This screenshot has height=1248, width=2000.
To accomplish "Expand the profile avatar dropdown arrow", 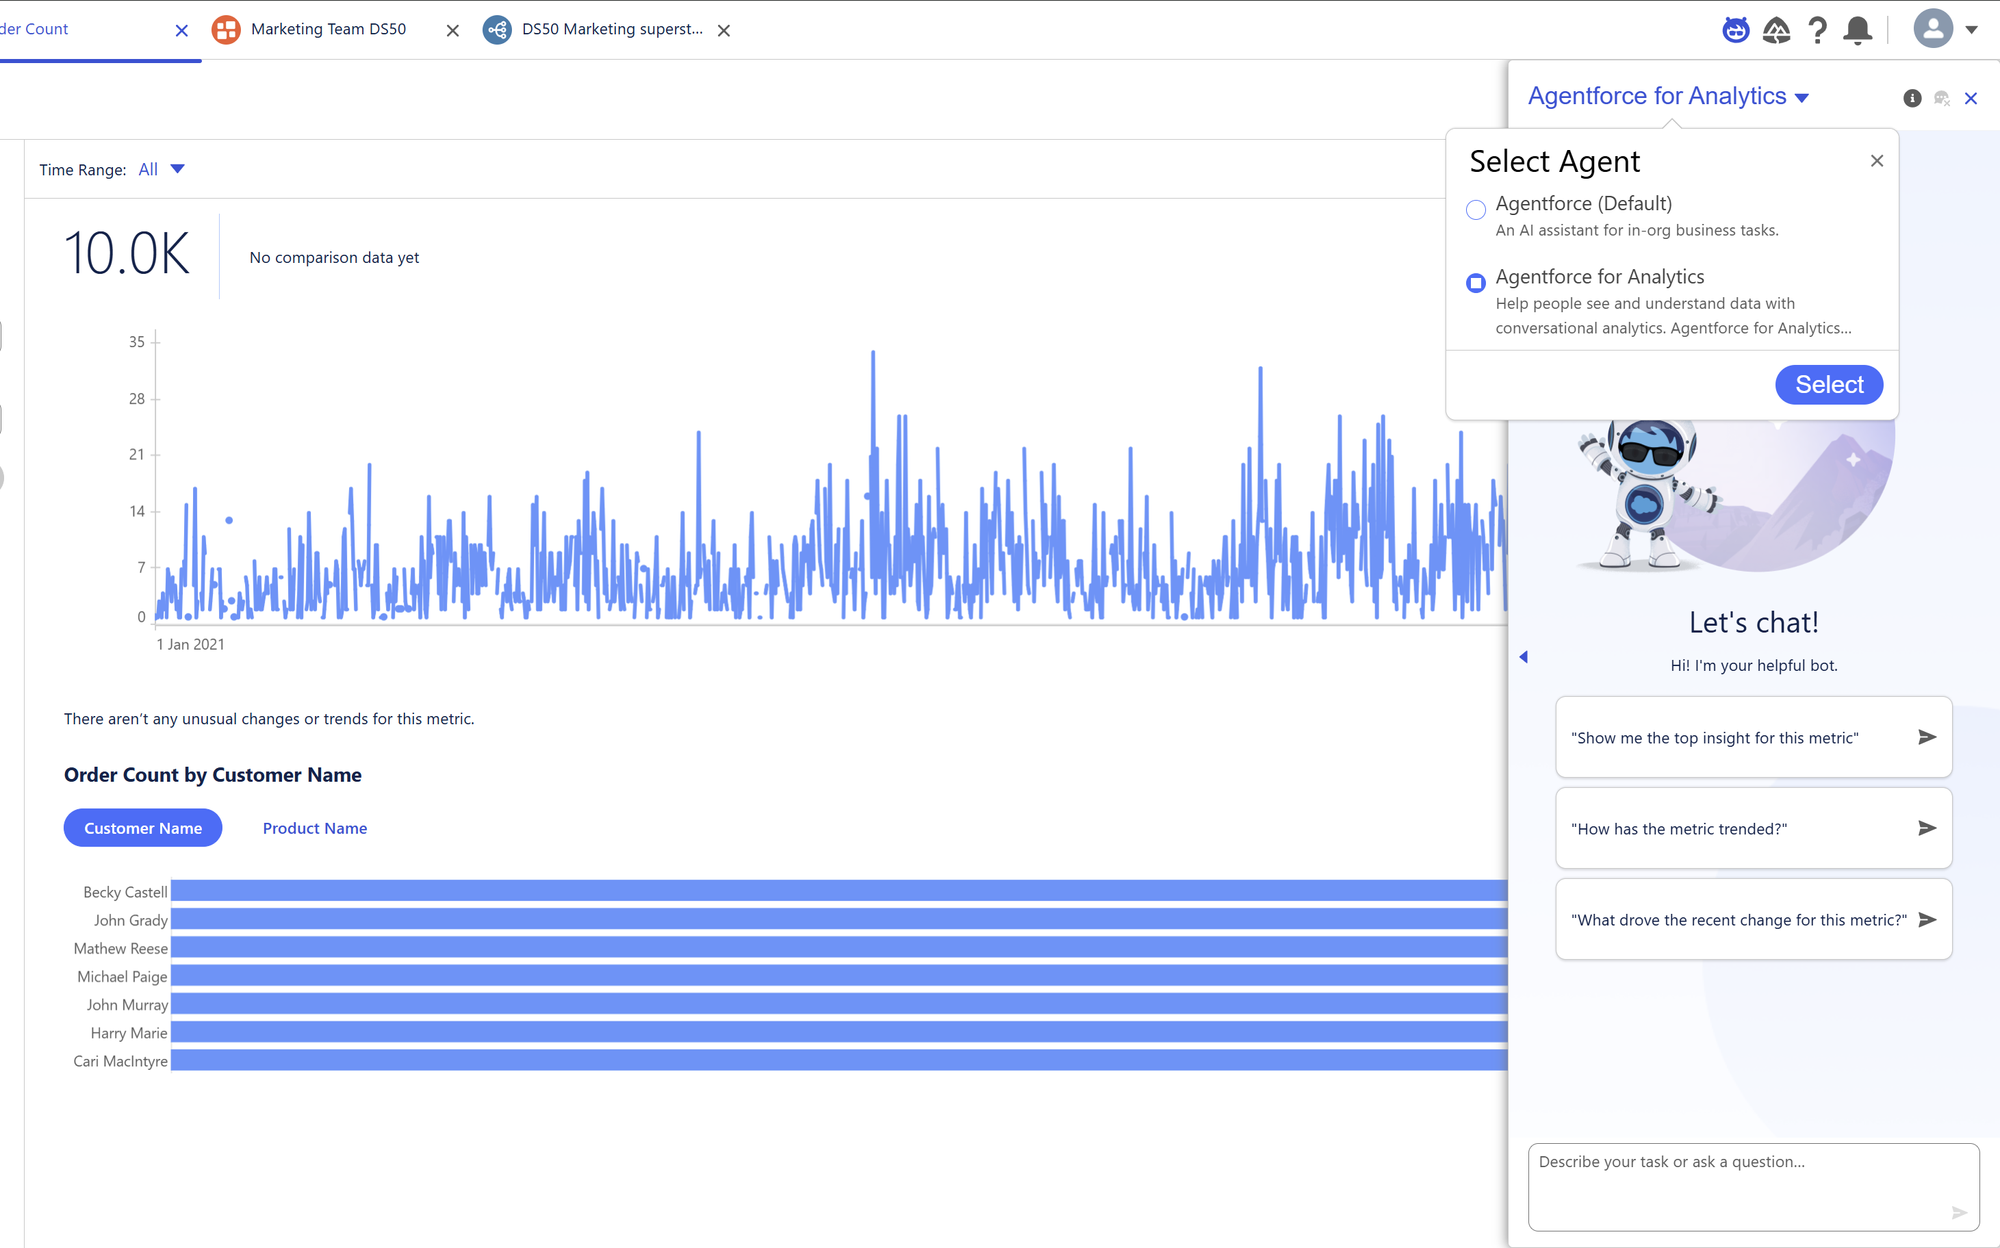I will pos(1972,30).
